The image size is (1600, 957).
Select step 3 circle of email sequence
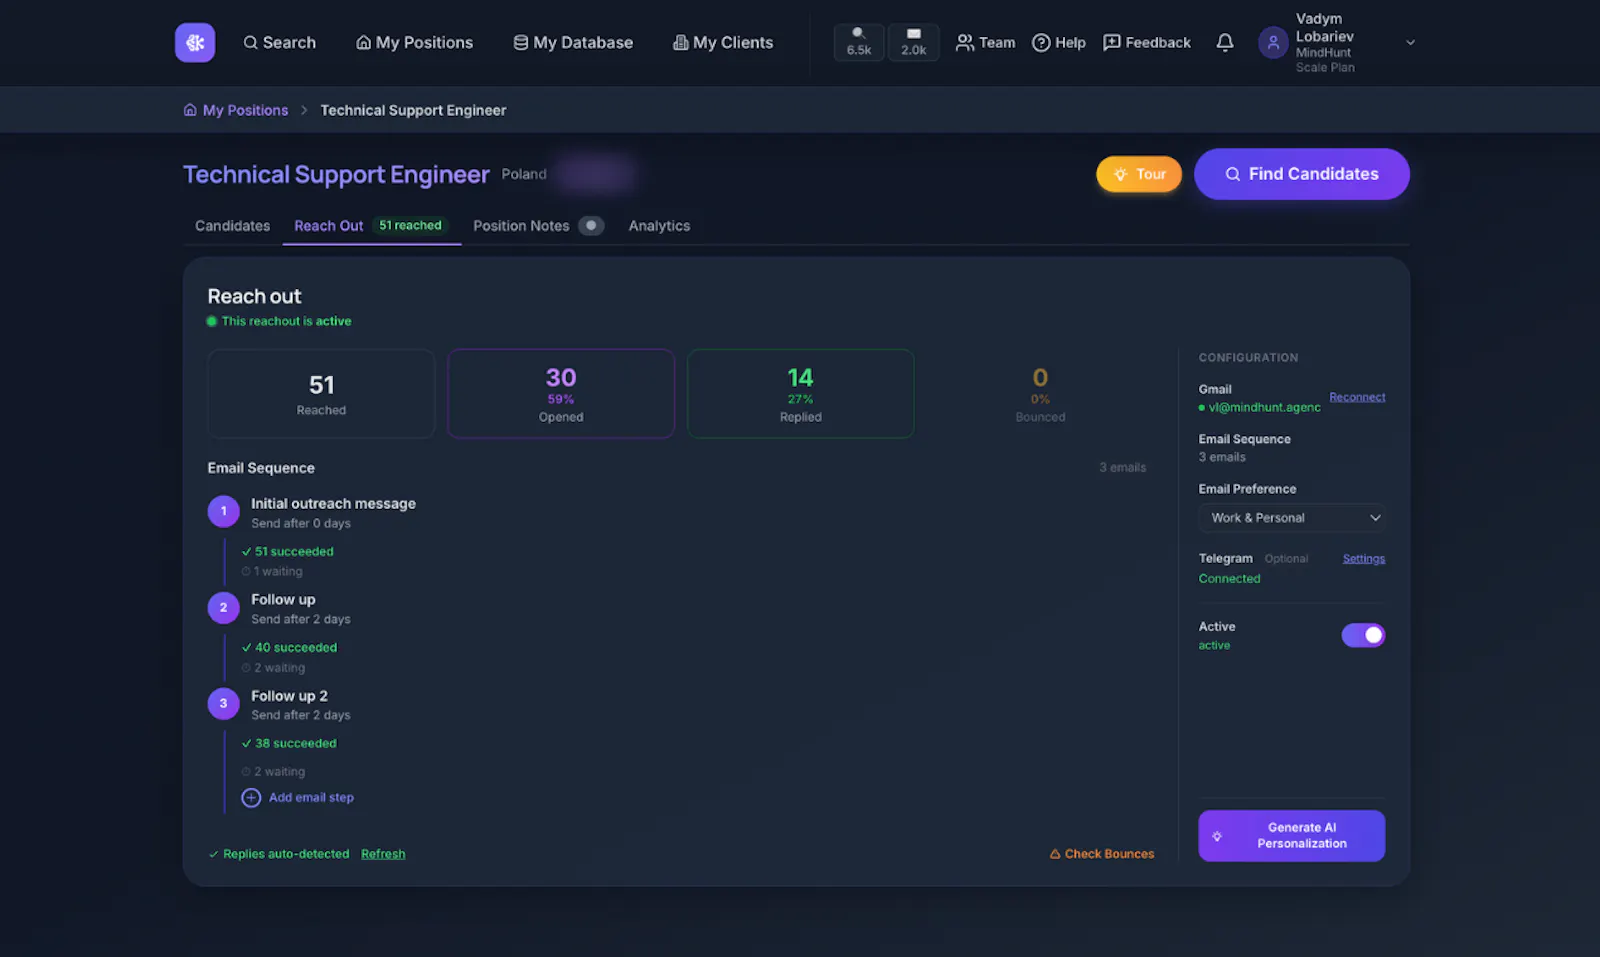pos(223,703)
